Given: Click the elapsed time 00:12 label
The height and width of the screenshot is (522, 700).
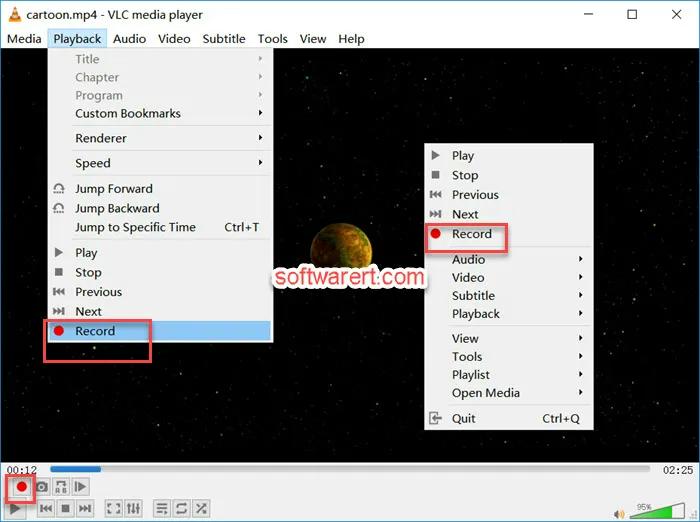Looking at the screenshot, I should 22,470.
